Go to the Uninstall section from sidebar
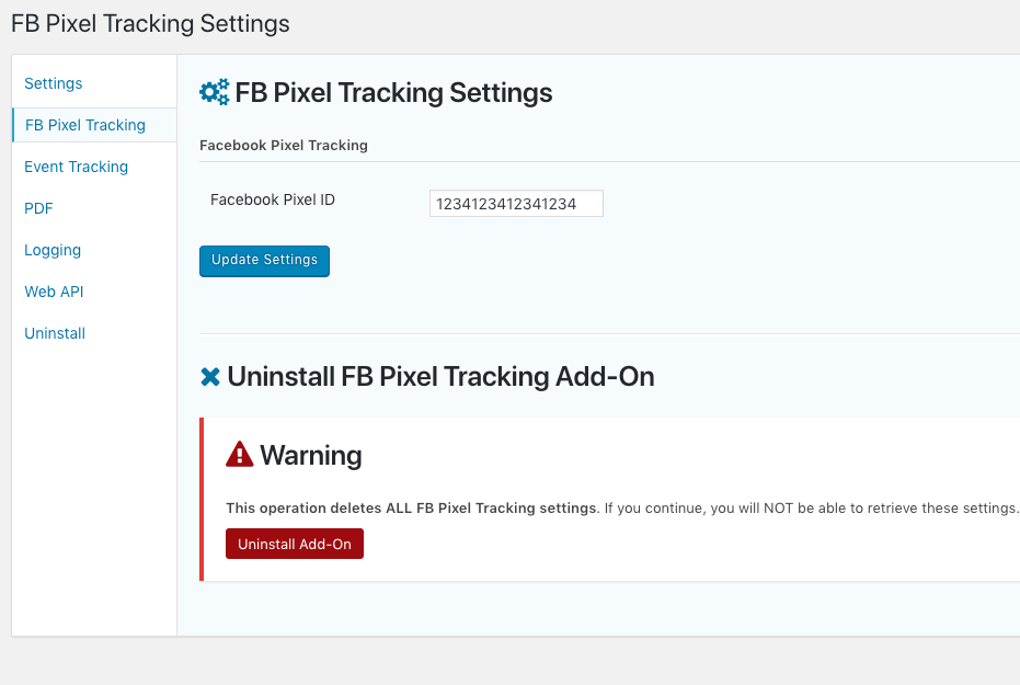This screenshot has height=685, width=1020. tap(54, 333)
